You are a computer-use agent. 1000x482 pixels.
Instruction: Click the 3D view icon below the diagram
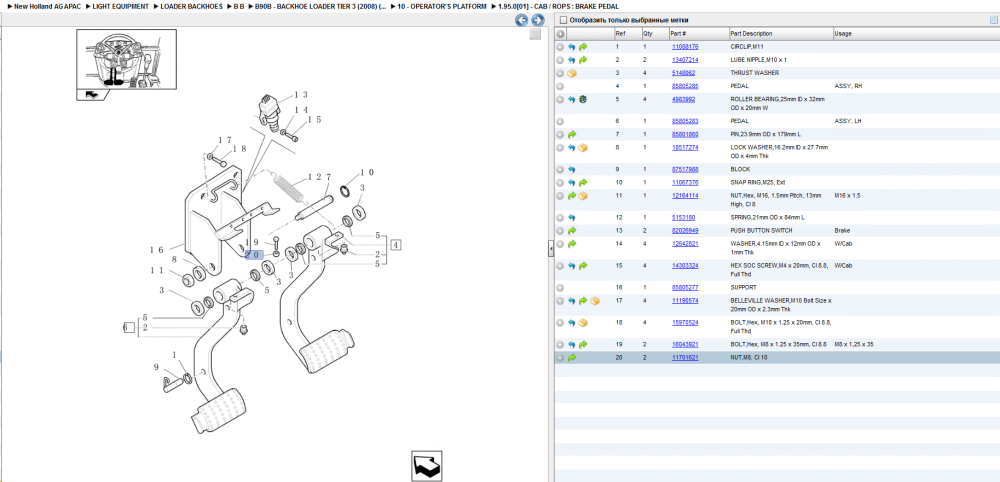coord(427,466)
